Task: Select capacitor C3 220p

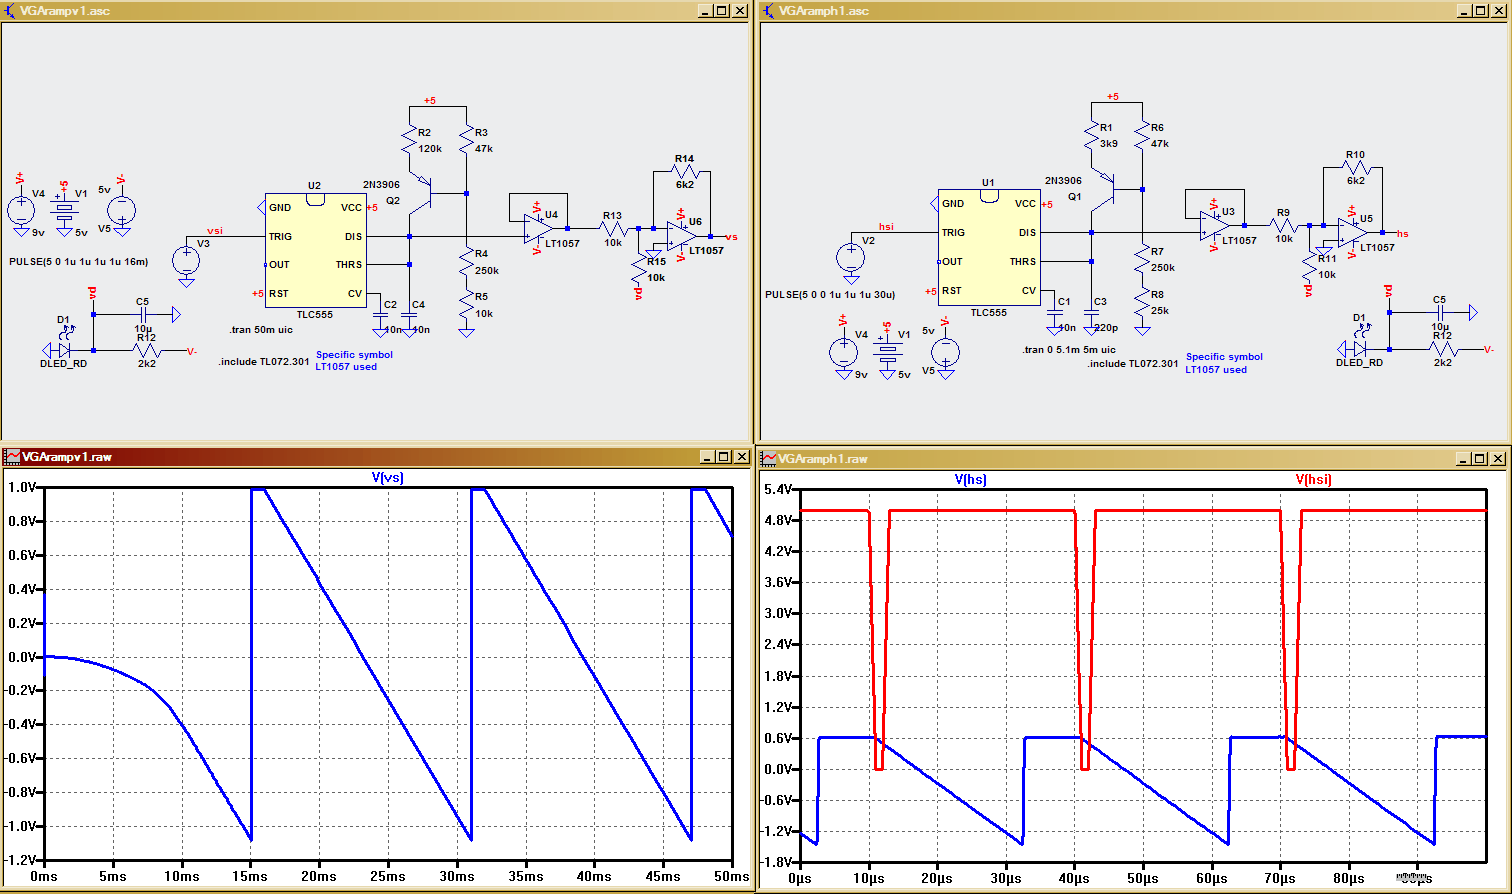Action: (x=1091, y=311)
